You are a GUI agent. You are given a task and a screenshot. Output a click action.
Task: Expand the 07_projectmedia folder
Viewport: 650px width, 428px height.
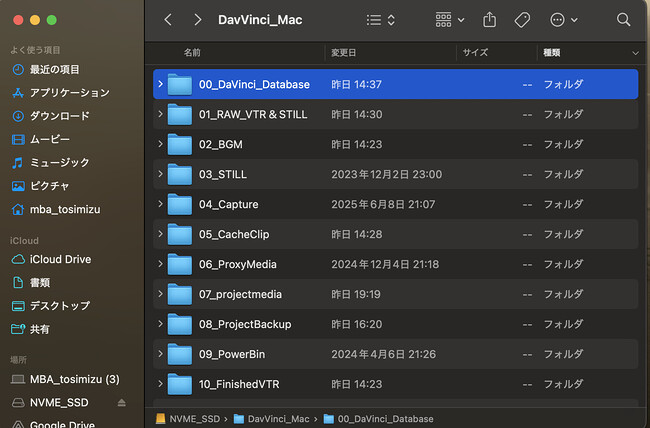tap(160, 294)
